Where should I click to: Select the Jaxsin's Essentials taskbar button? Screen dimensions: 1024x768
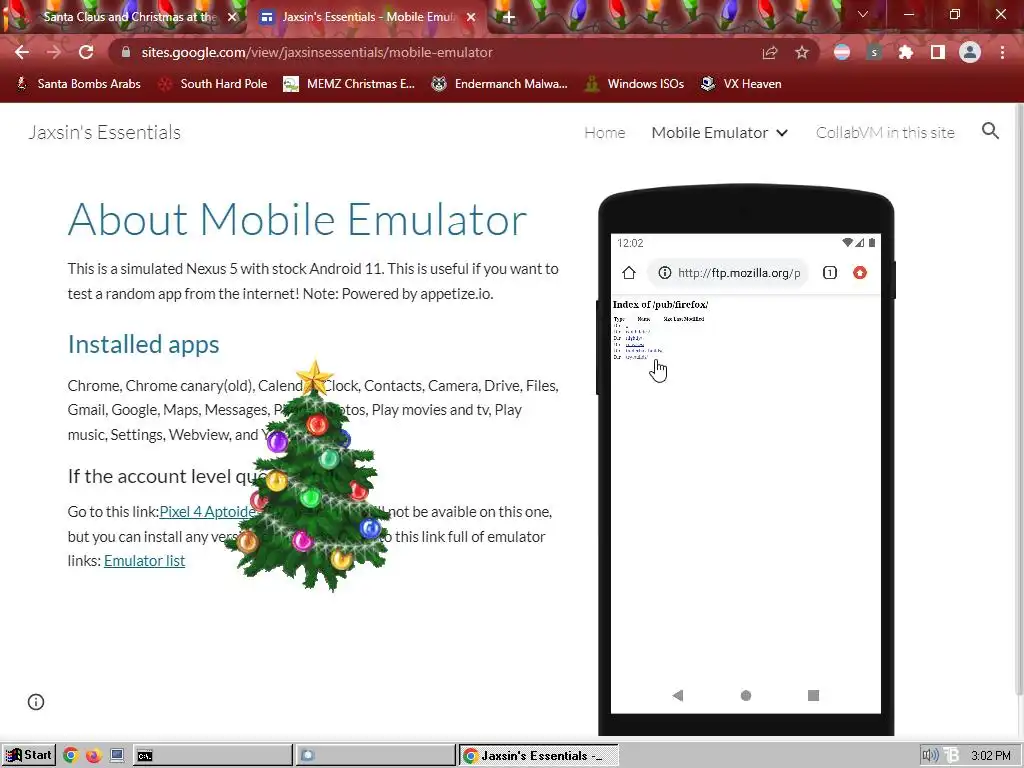(x=538, y=756)
